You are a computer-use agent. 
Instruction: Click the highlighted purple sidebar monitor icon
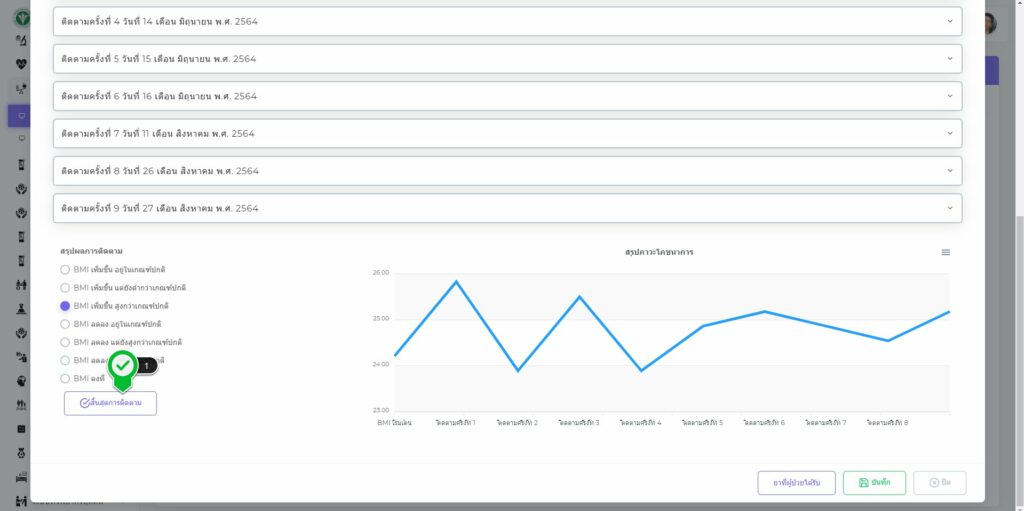(21, 116)
